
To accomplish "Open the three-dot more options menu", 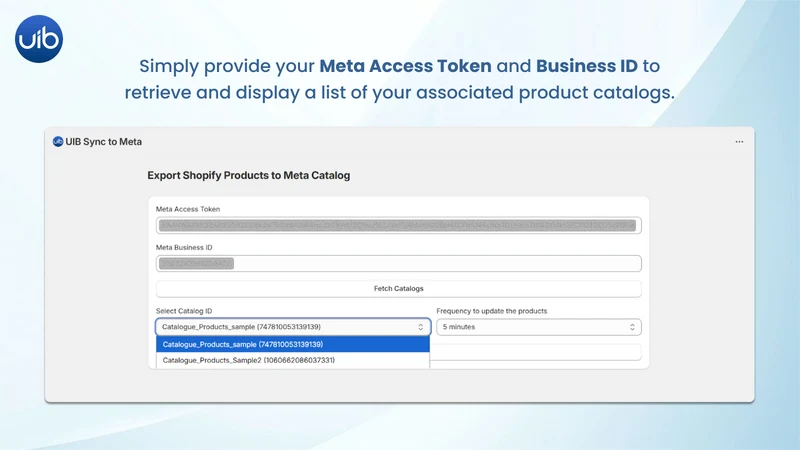I will 739,142.
